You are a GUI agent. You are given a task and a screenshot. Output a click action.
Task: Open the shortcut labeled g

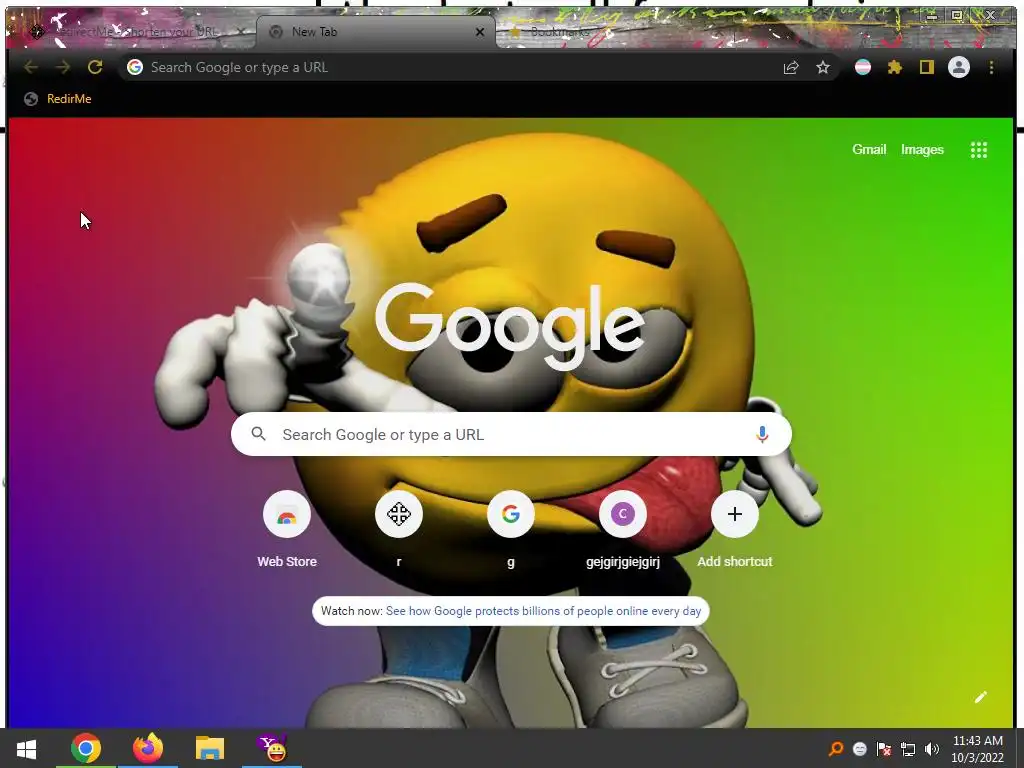click(511, 530)
